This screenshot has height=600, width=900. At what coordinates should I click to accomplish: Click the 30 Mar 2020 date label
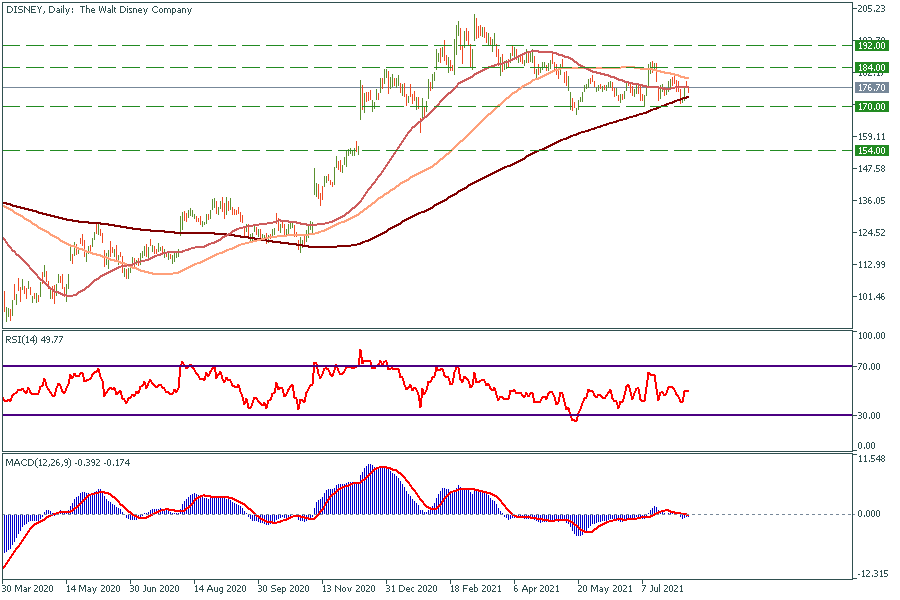pyautogui.click(x=28, y=589)
